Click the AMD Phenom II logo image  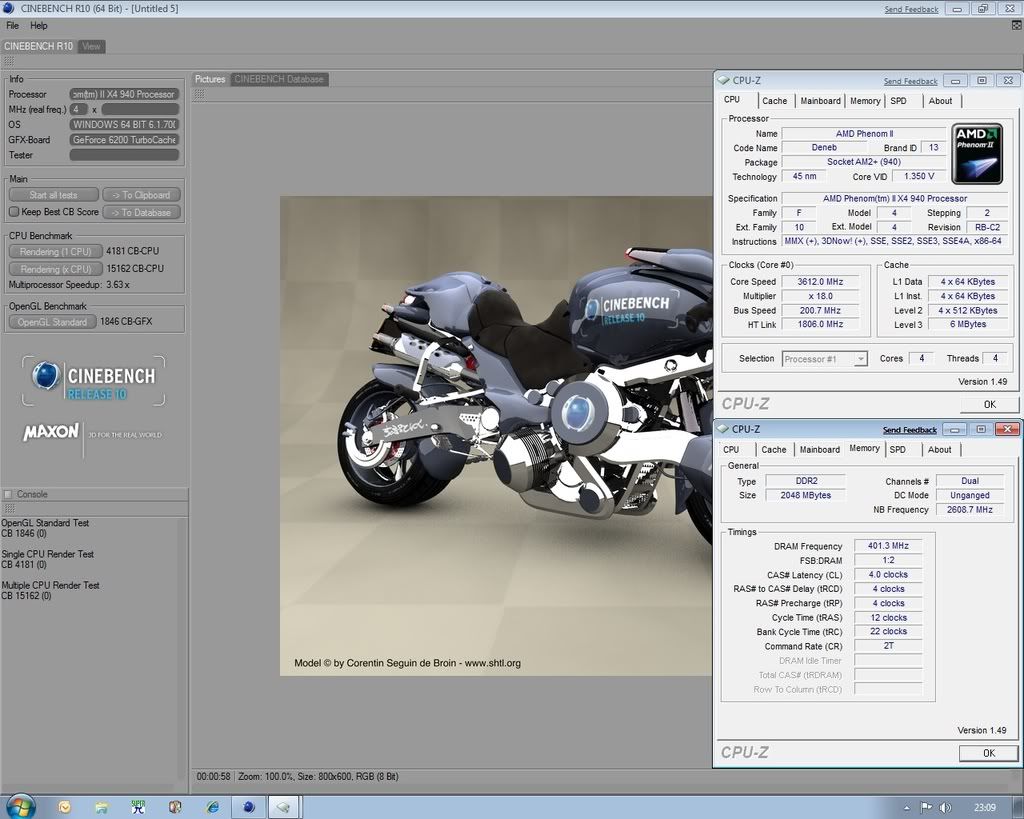[x=977, y=153]
